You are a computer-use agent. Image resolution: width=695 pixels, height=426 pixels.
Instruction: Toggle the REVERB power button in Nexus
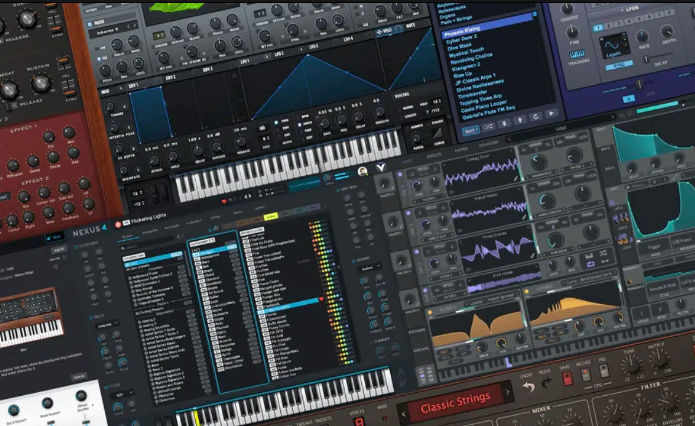coord(353,260)
